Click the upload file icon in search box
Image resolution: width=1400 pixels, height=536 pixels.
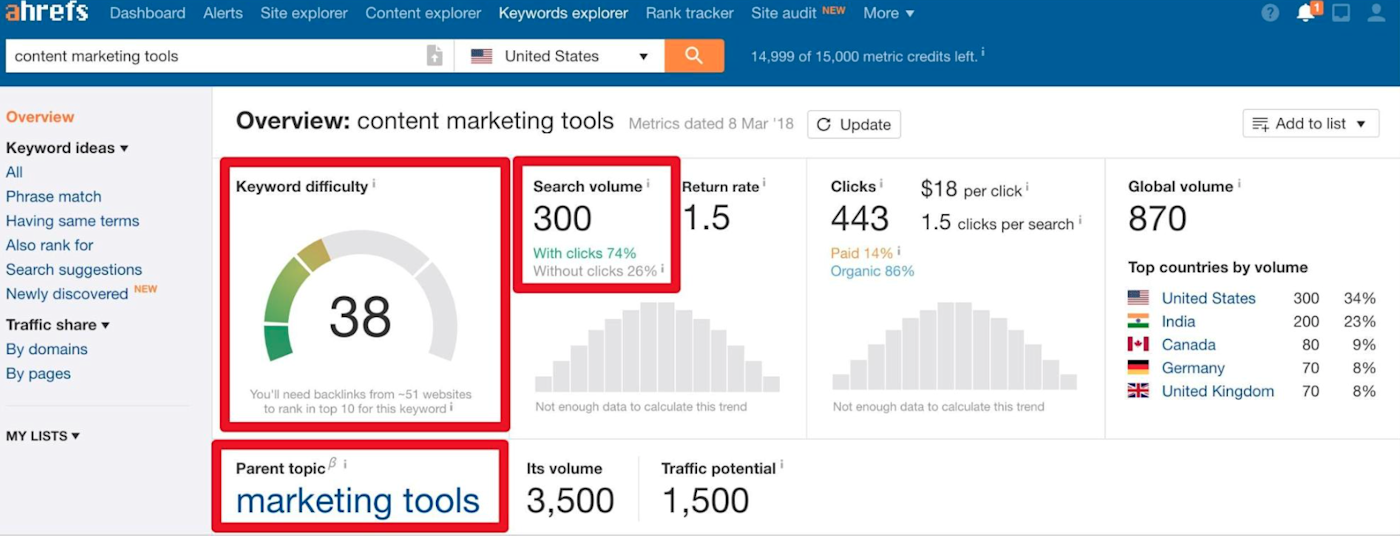(434, 56)
